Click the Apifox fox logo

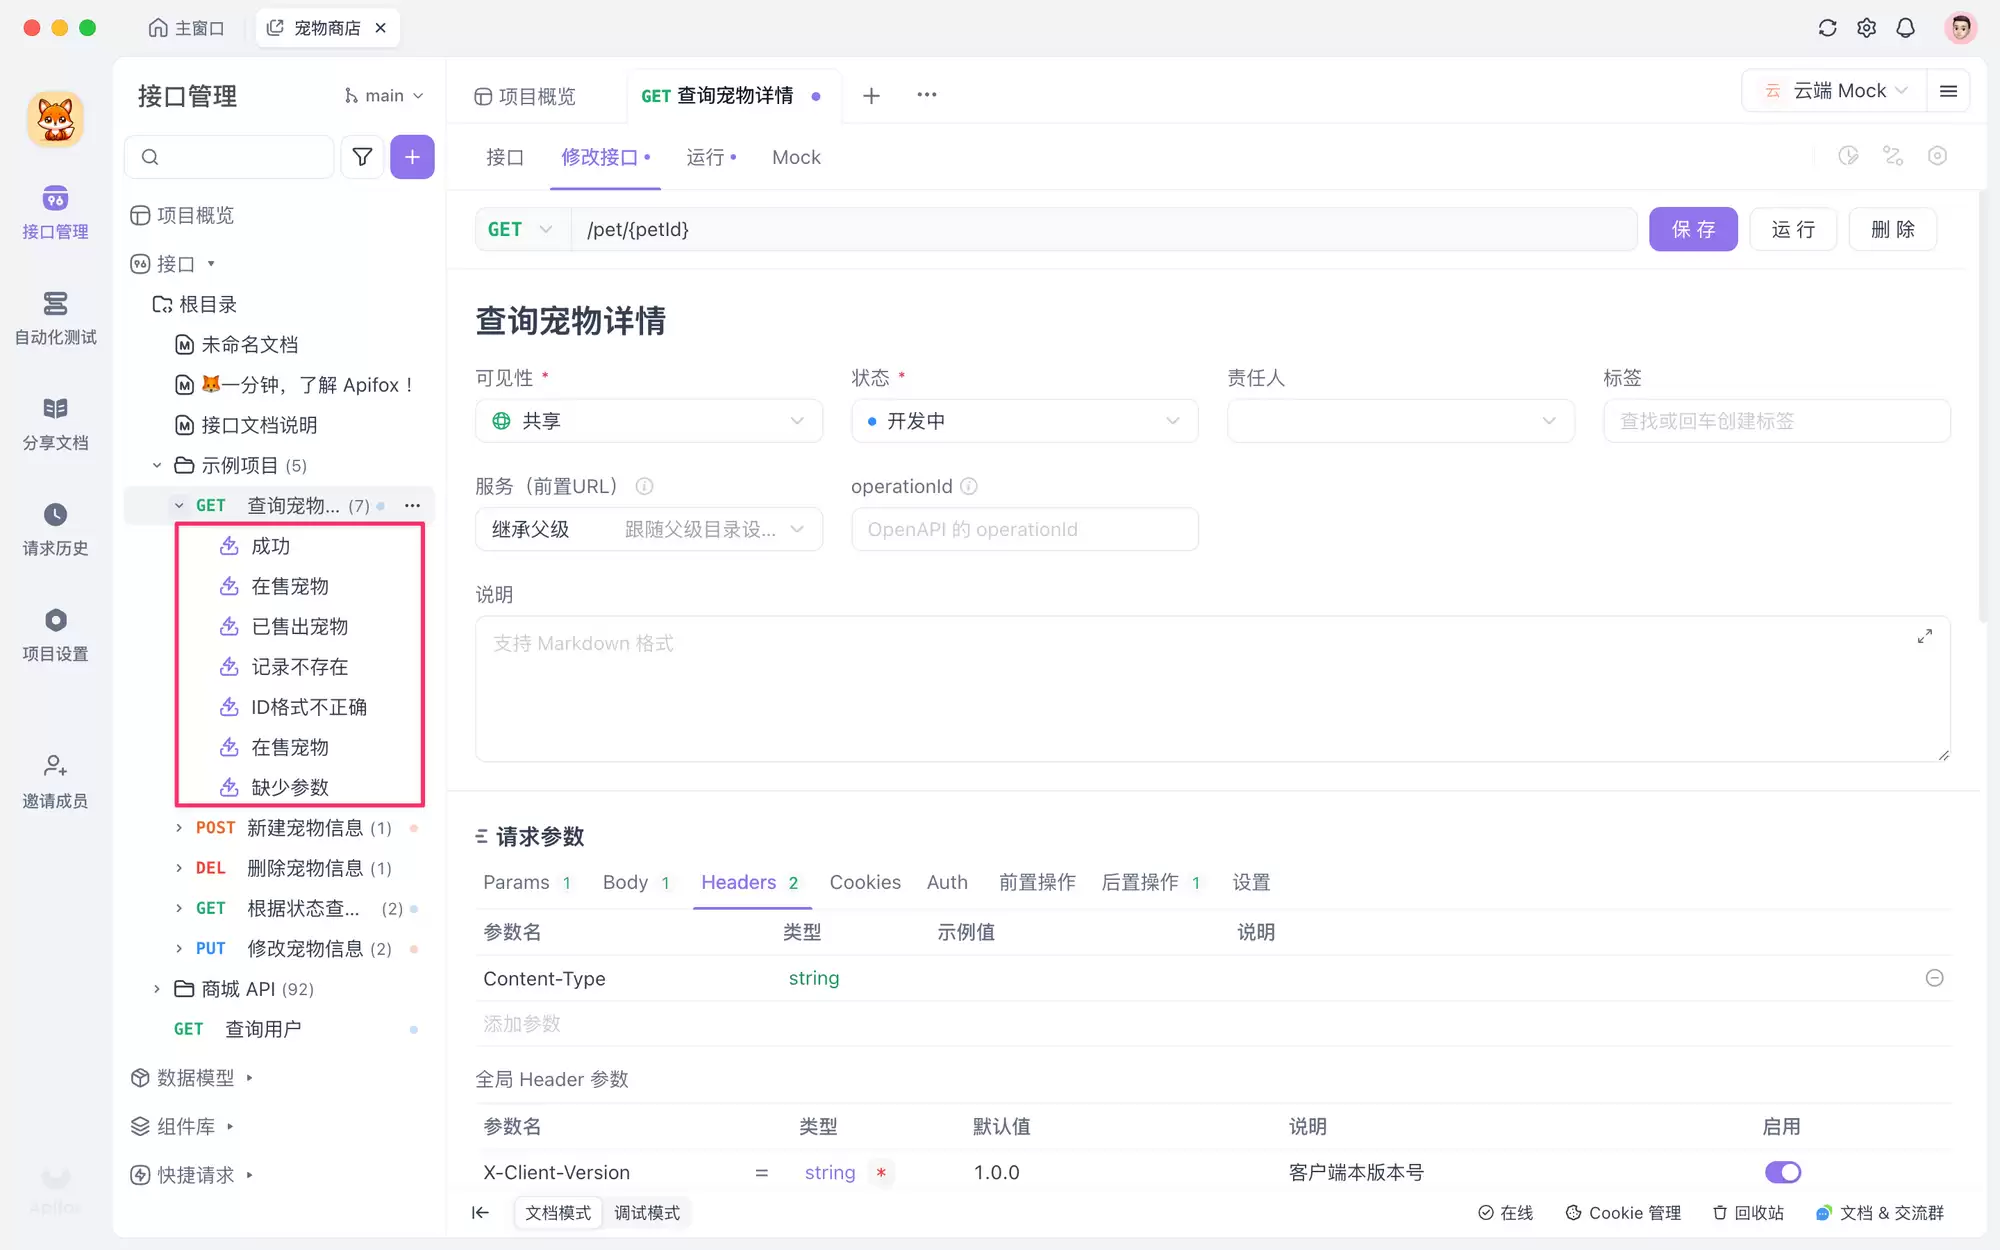[55, 119]
